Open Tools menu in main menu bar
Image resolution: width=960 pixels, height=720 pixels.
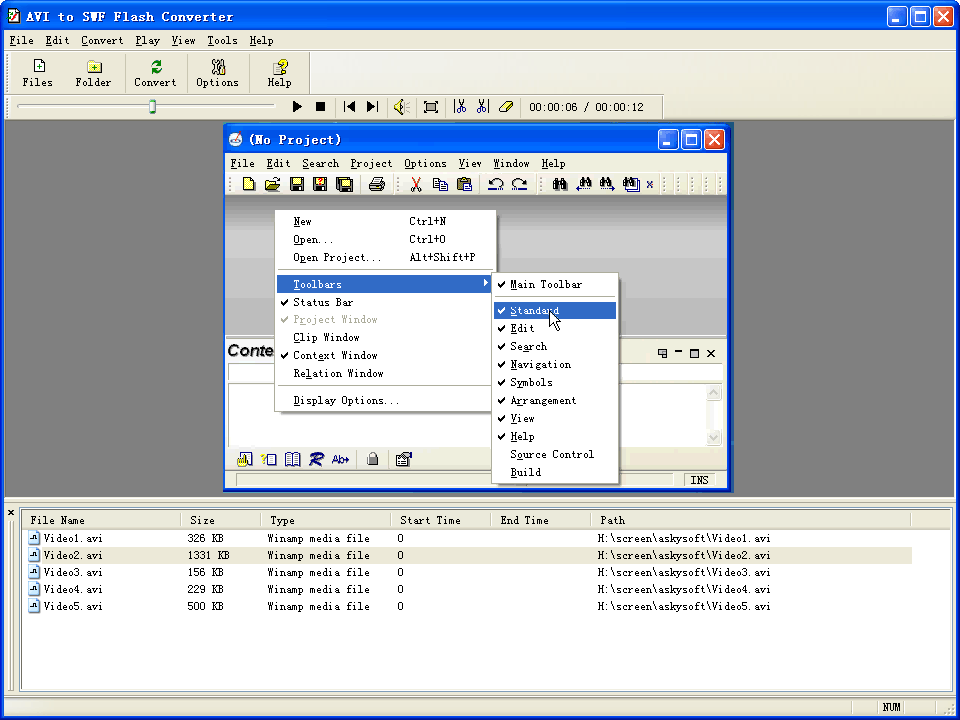tap(222, 40)
